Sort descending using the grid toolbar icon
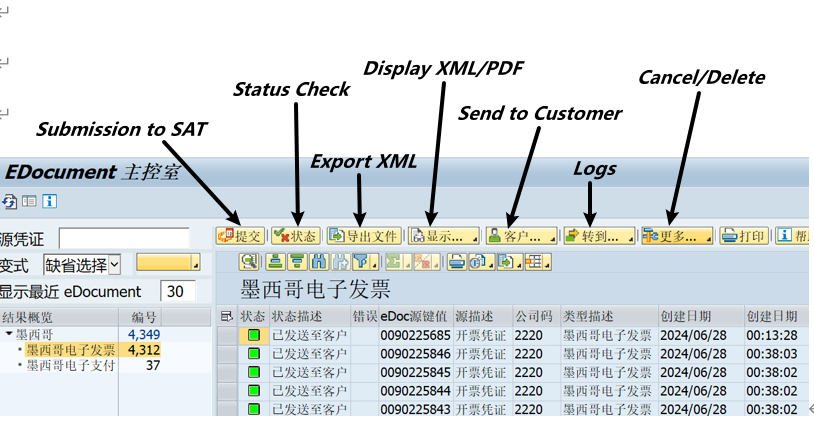The height and width of the screenshot is (423, 814). (x=297, y=262)
